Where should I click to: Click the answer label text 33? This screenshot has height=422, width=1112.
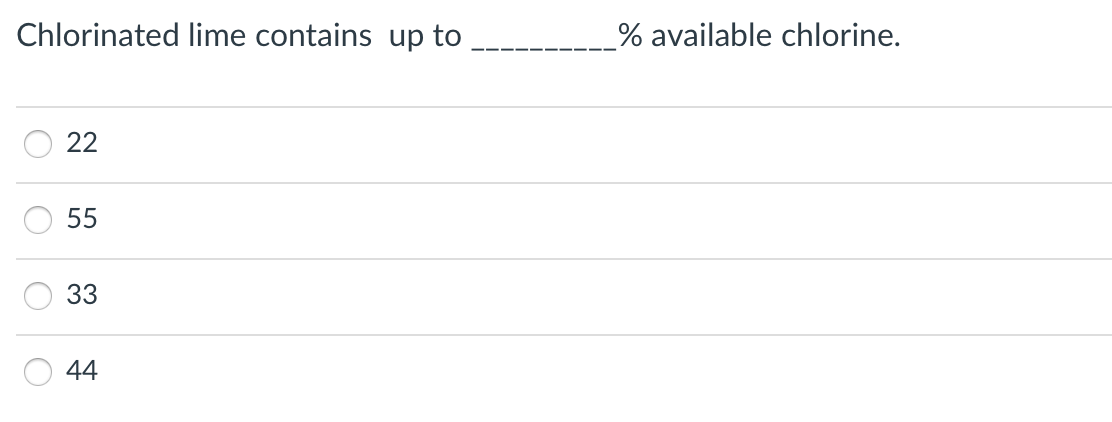pyautogui.click(x=82, y=295)
